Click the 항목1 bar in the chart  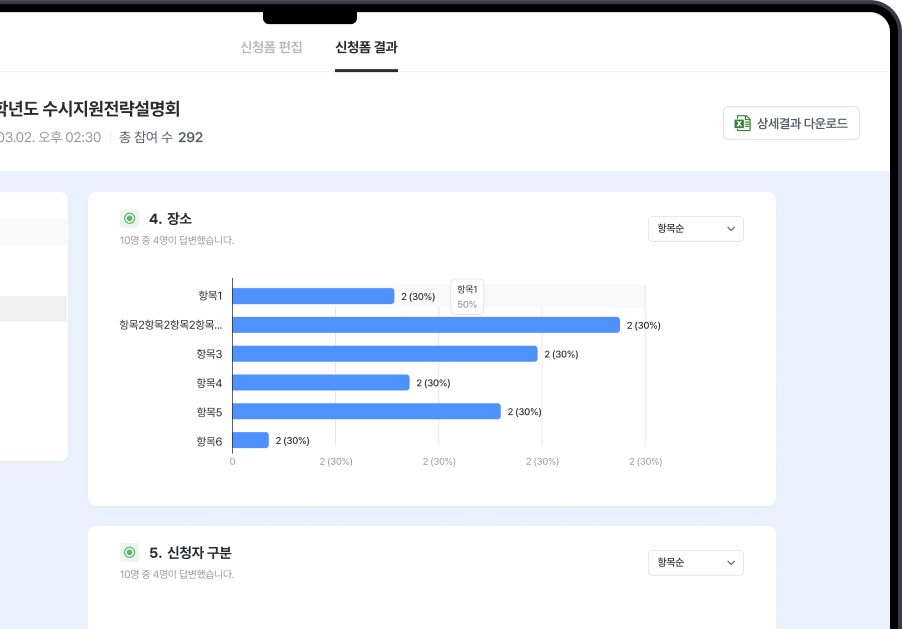[313, 296]
